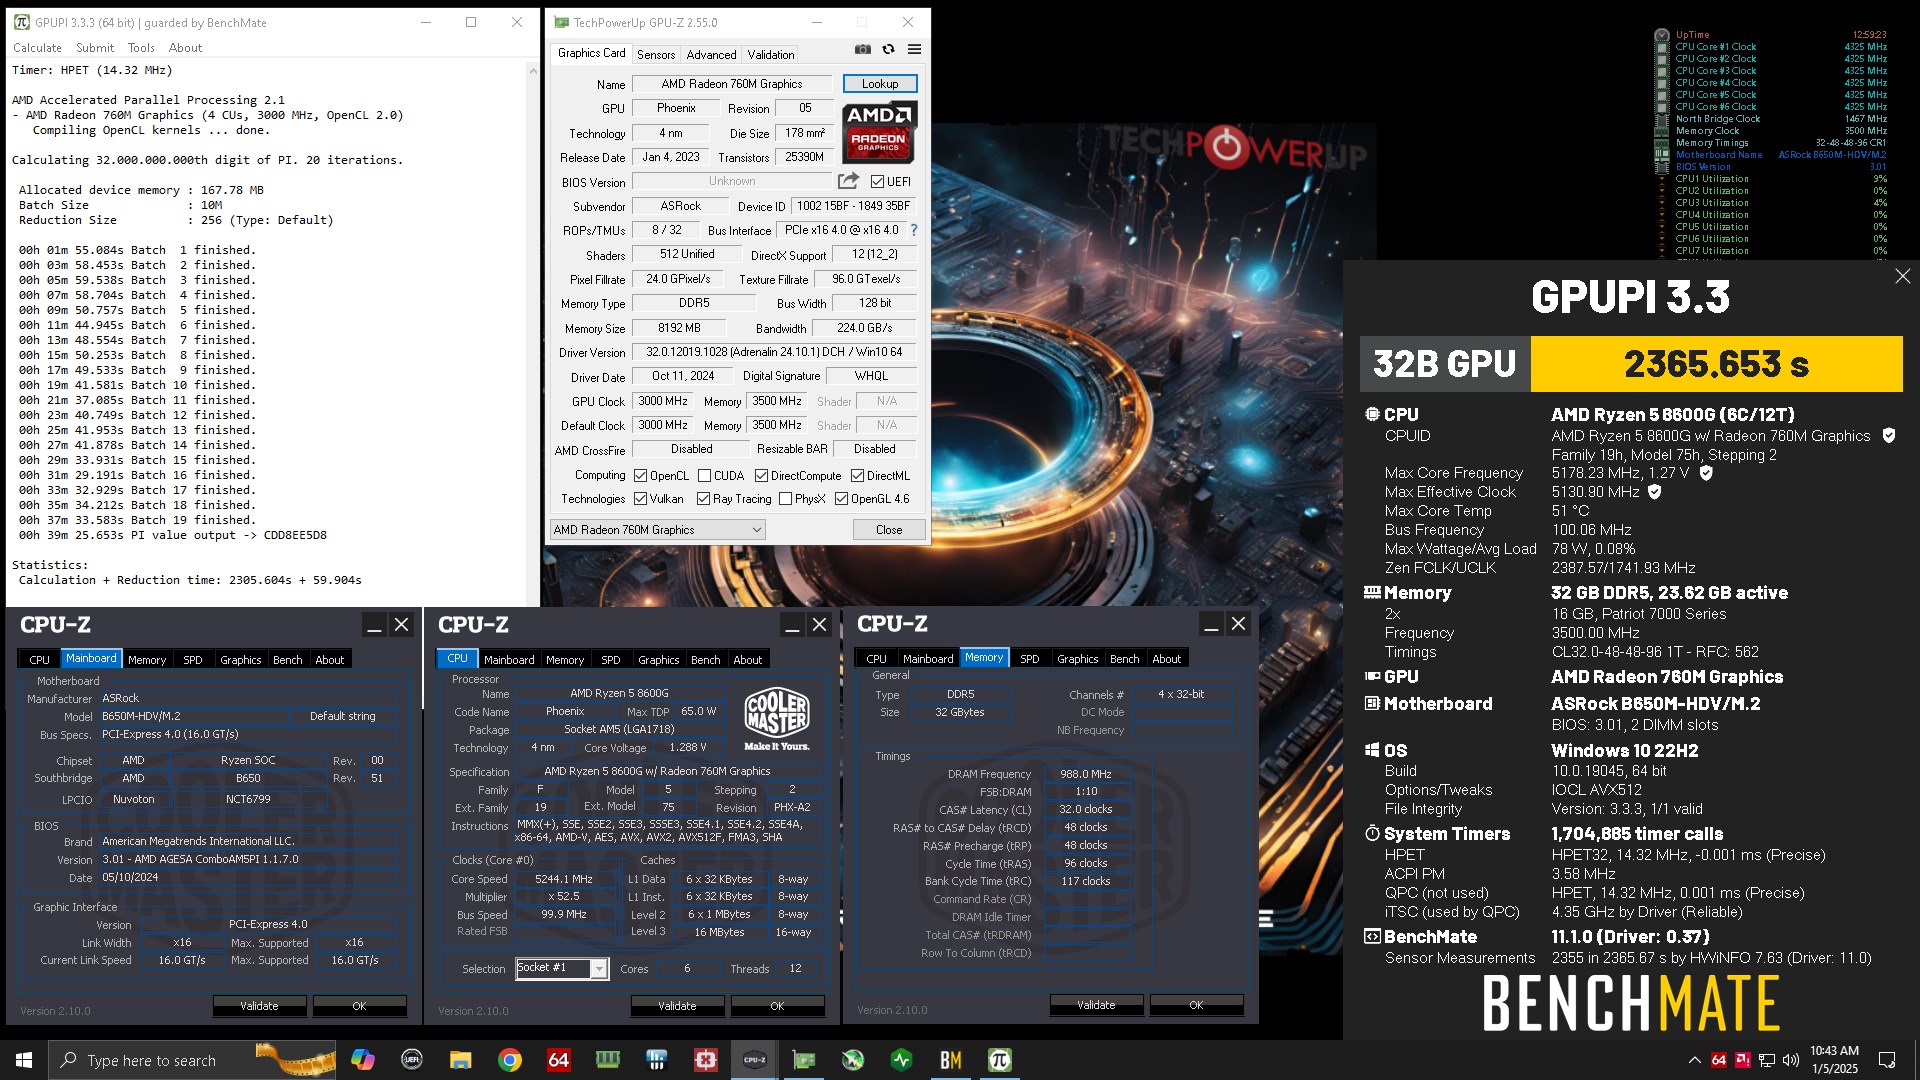Image resolution: width=1920 pixels, height=1080 pixels.
Task: Switch to the Sensors tab in GPU-Z
Action: click(656, 55)
